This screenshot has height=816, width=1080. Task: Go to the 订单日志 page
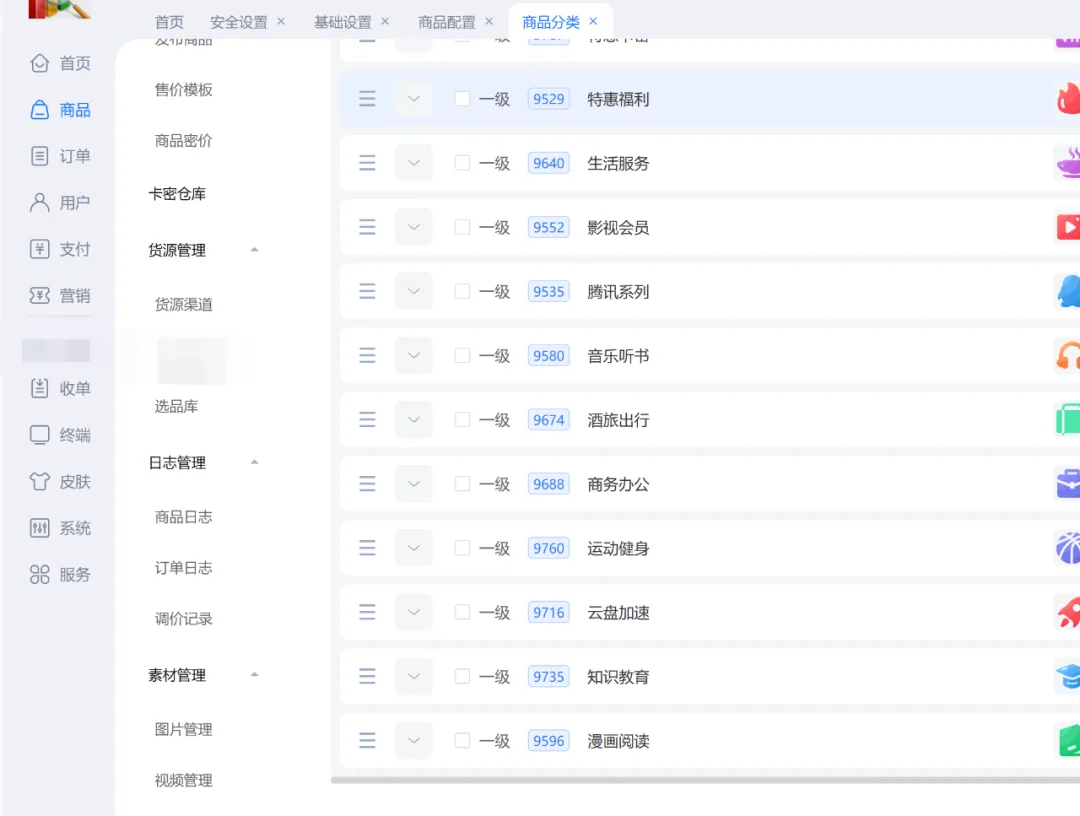pyautogui.click(x=183, y=567)
